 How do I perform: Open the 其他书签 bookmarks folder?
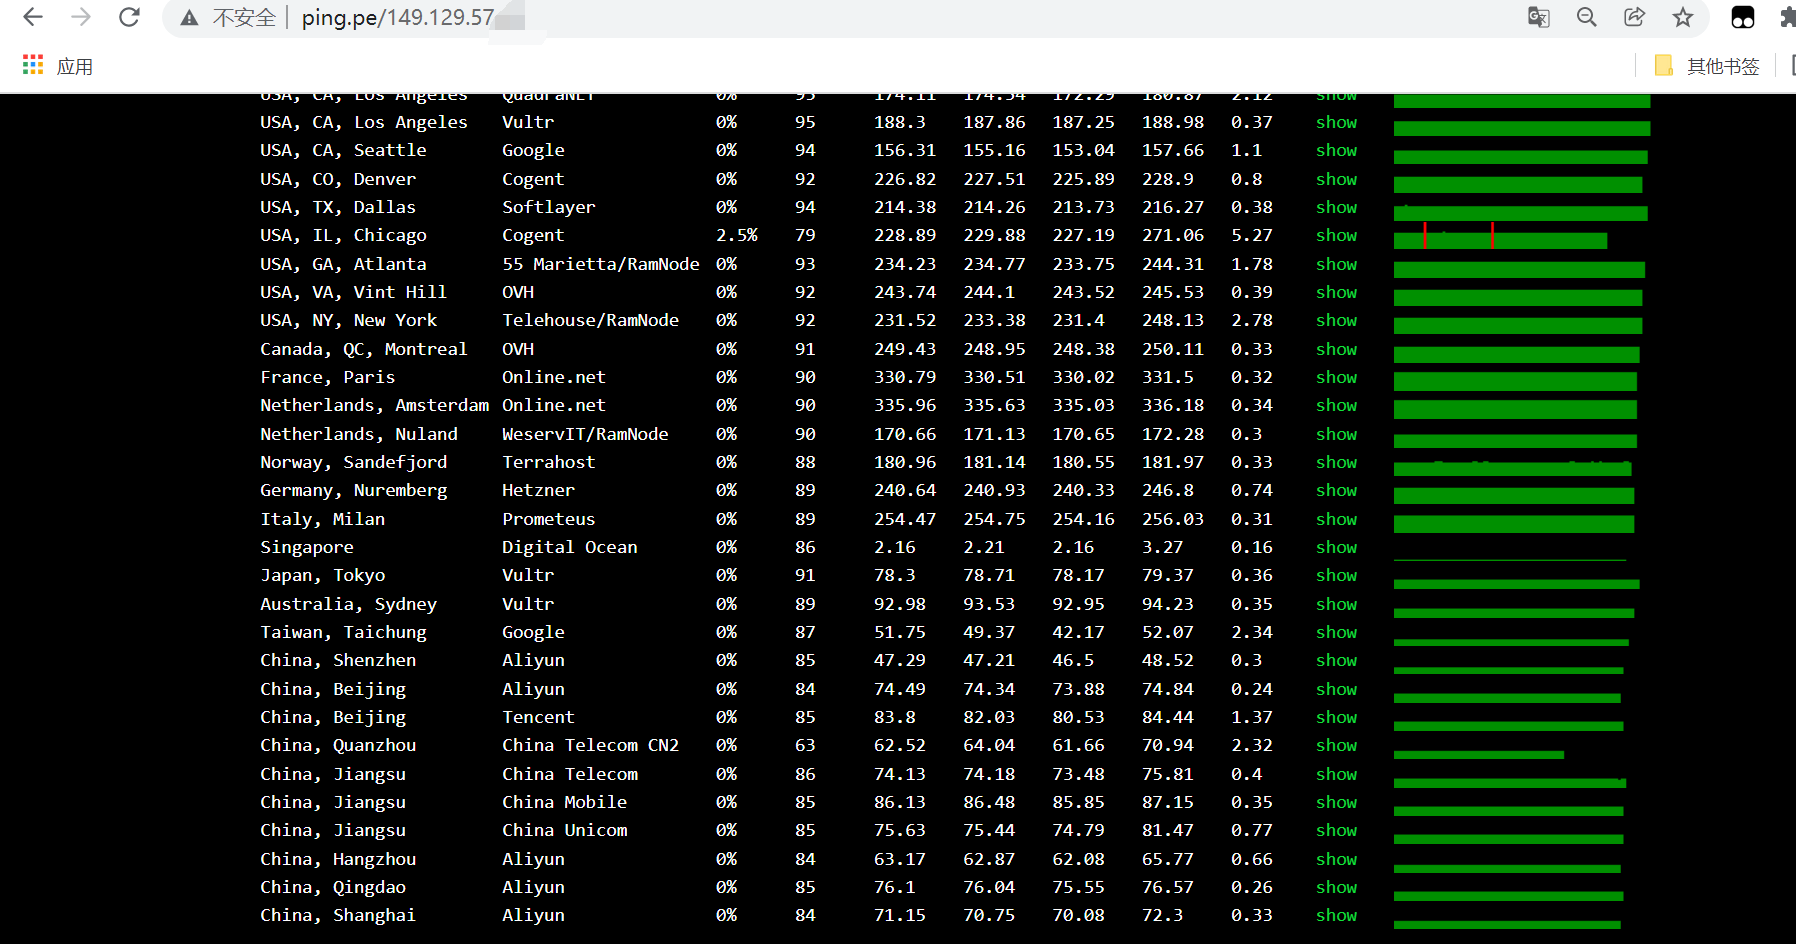coord(1708,66)
